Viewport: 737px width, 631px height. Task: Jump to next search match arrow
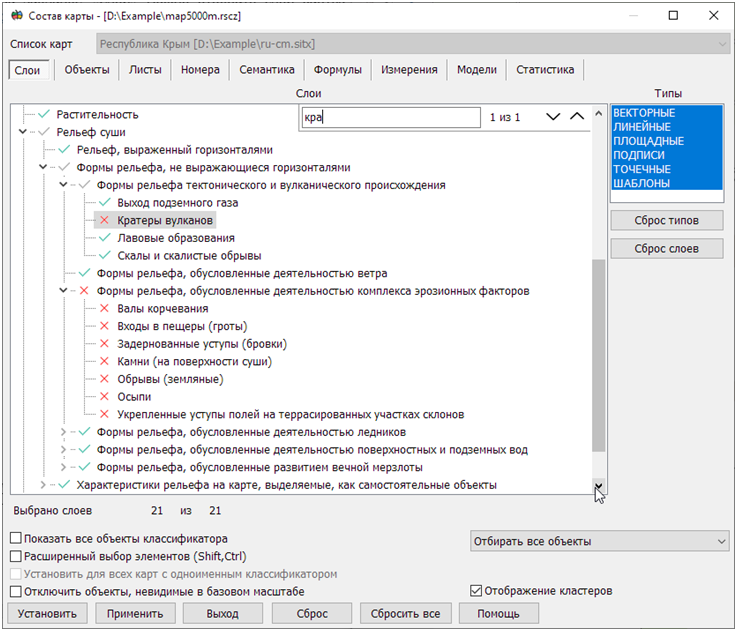click(553, 117)
